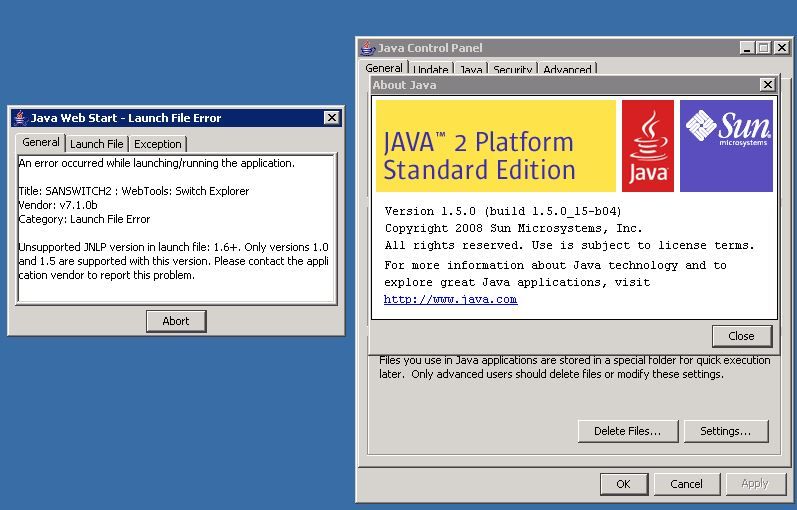797x510 pixels.
Task: Close the Java Web Start error window
Action: pyautogui.click(x=332, y=118)
